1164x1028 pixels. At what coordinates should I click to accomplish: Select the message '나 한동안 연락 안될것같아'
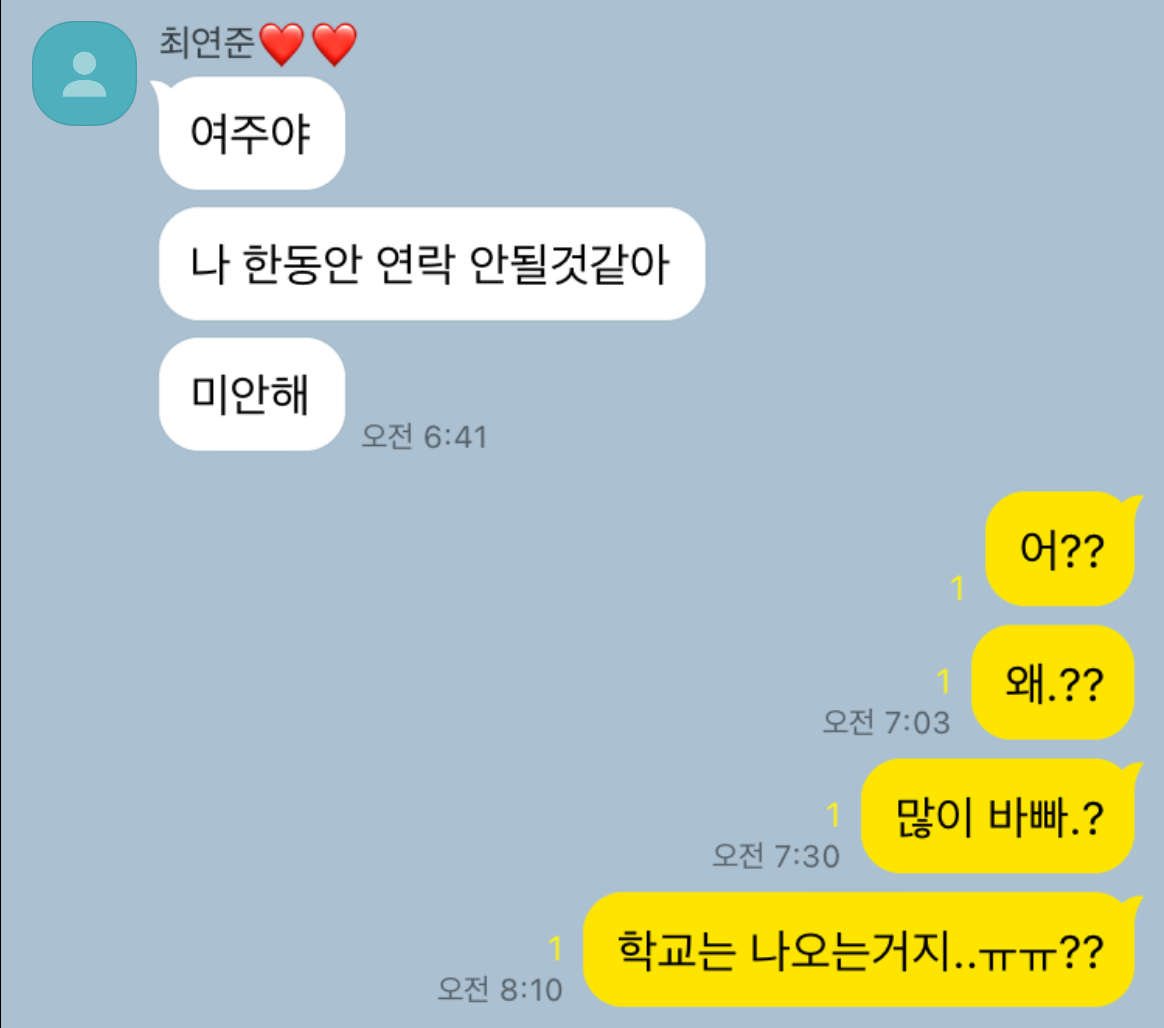click(432, 264)
